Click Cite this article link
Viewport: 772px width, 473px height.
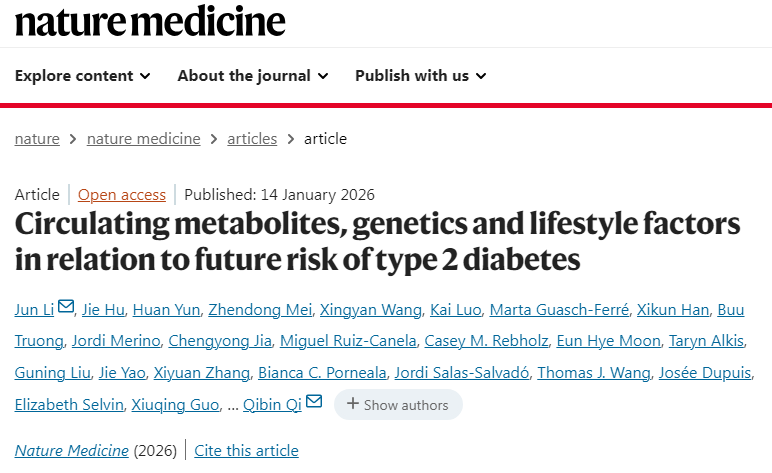[246, 451]
